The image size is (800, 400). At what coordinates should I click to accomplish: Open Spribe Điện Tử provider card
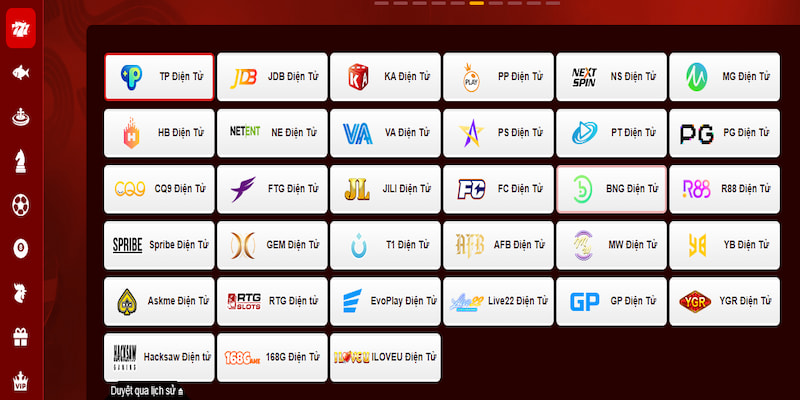pyautogui.click(x=159, y=245)
